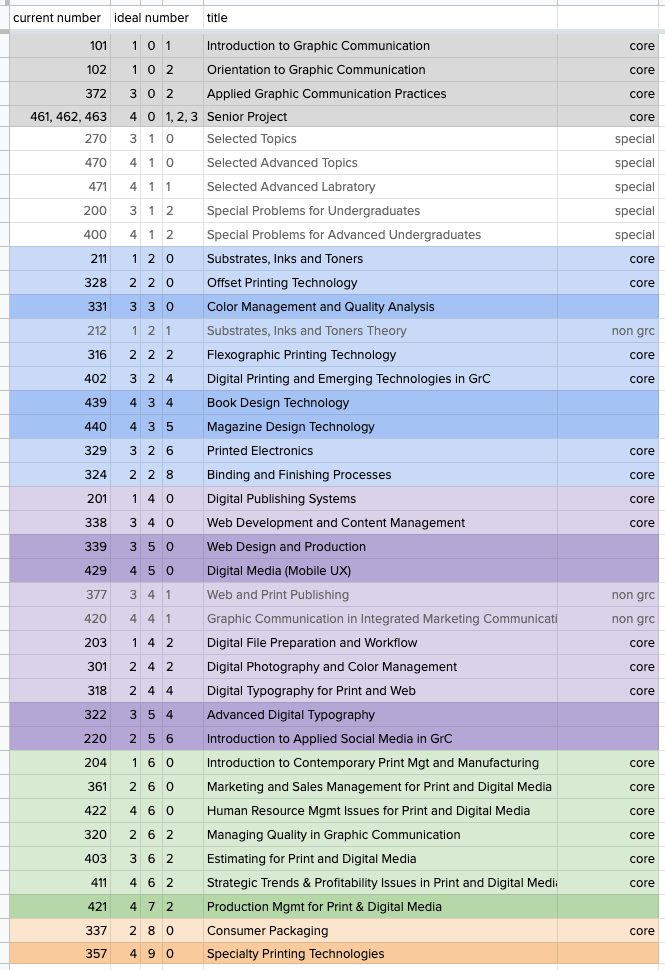This screenshot has height=970, width=665.
Task: Select the 'title' column header
Action: [380, 18]
